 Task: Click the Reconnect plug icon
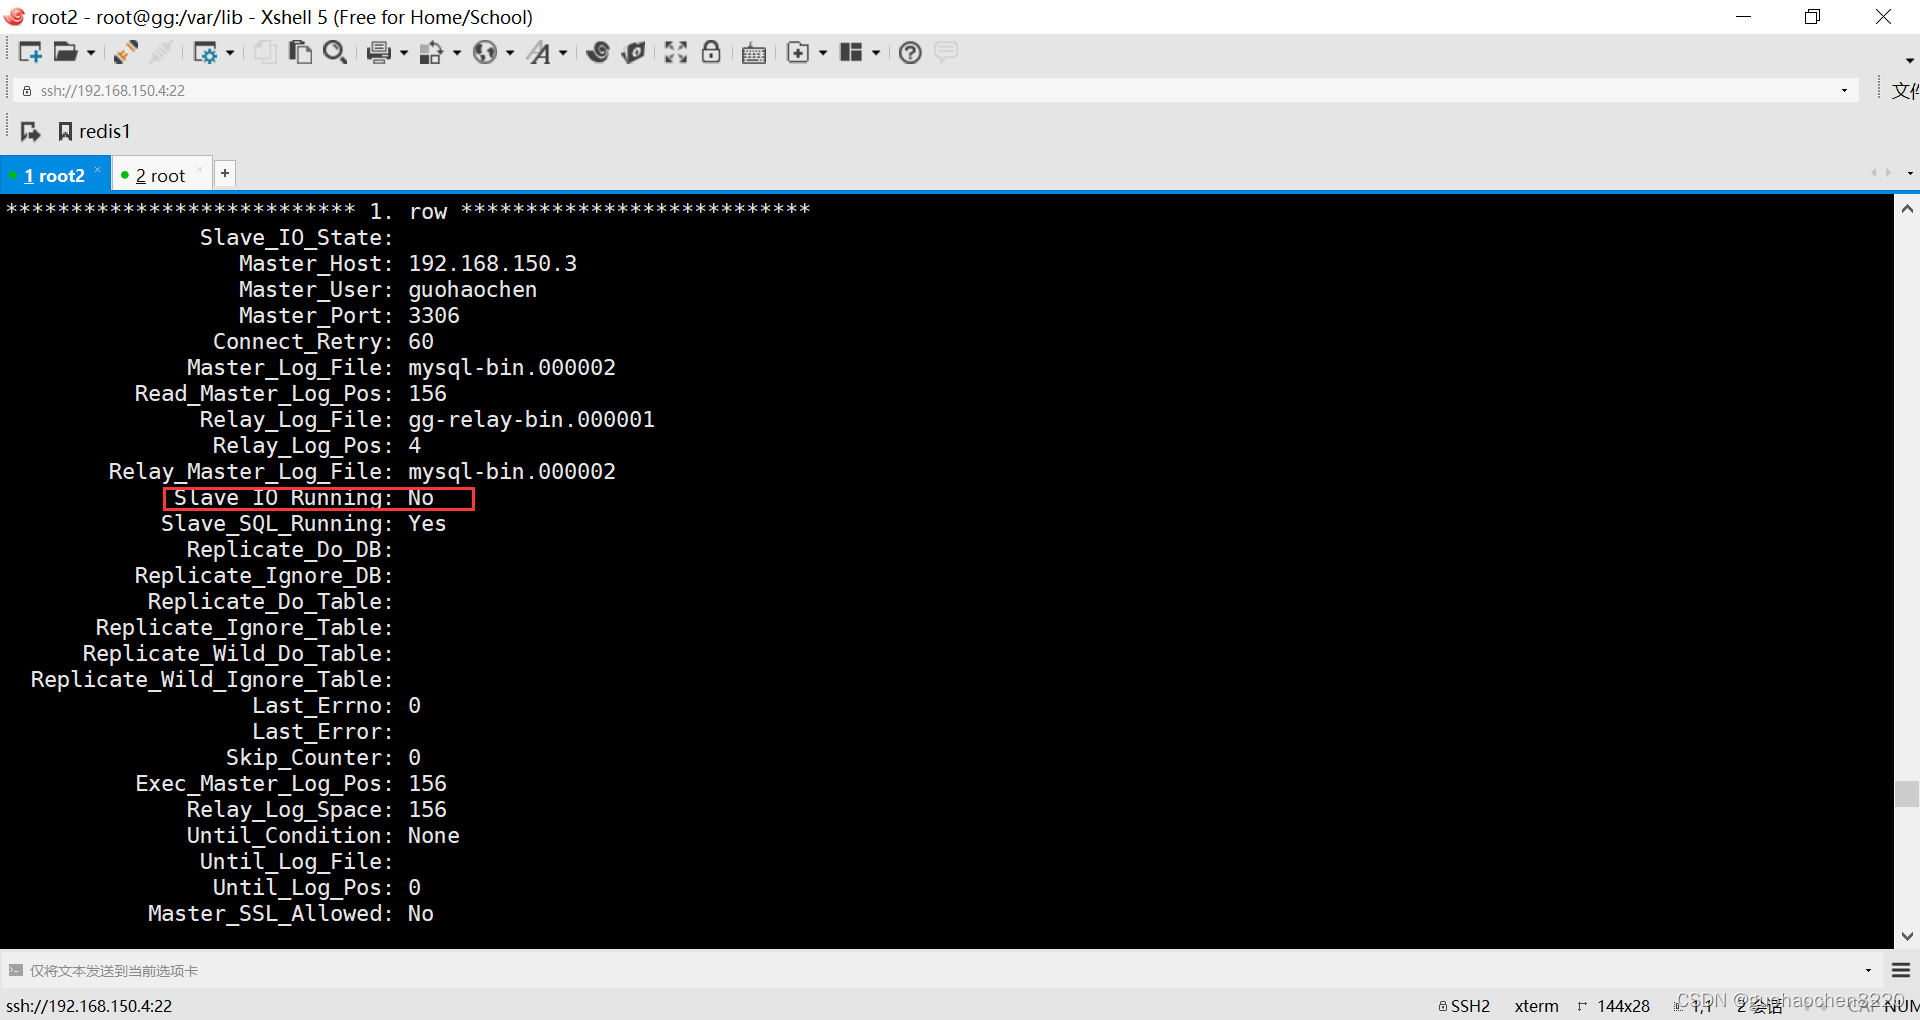pyautogui.click(x=126, y=52)
